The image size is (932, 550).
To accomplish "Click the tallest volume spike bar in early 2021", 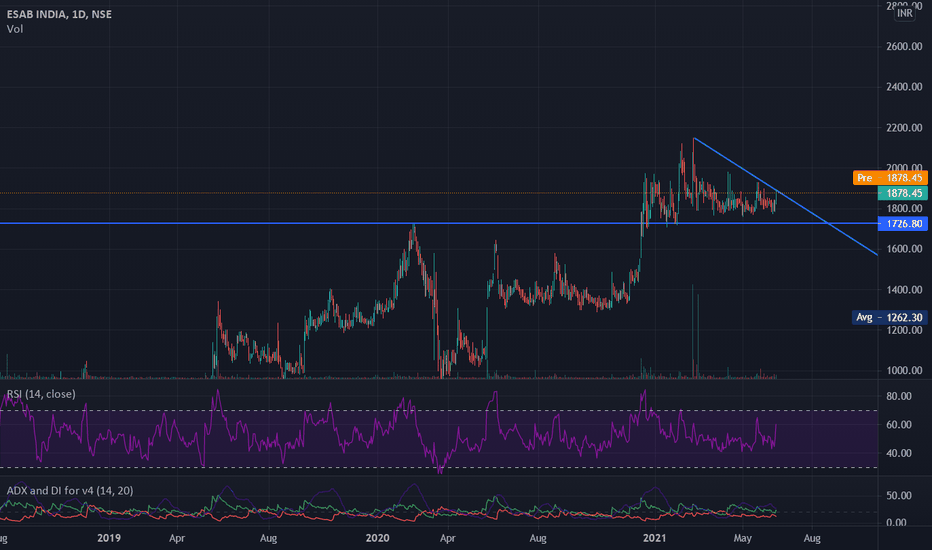I will coord(693,331).
